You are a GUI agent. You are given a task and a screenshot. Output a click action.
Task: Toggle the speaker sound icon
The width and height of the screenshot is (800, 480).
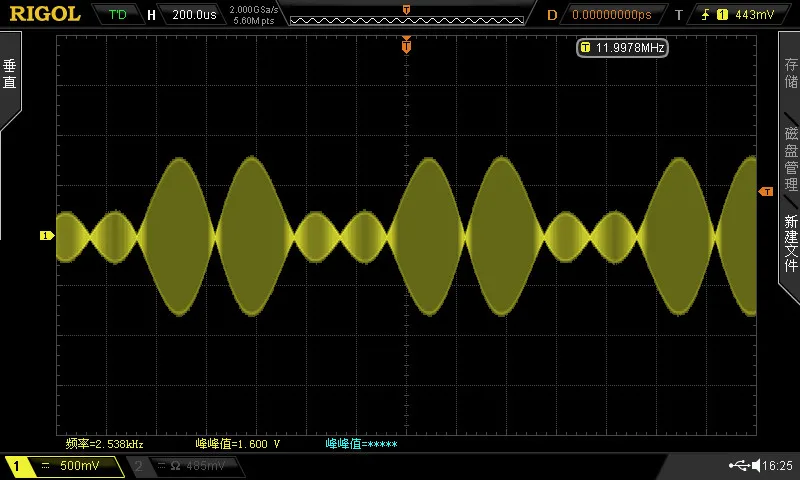tap(756, 465)
